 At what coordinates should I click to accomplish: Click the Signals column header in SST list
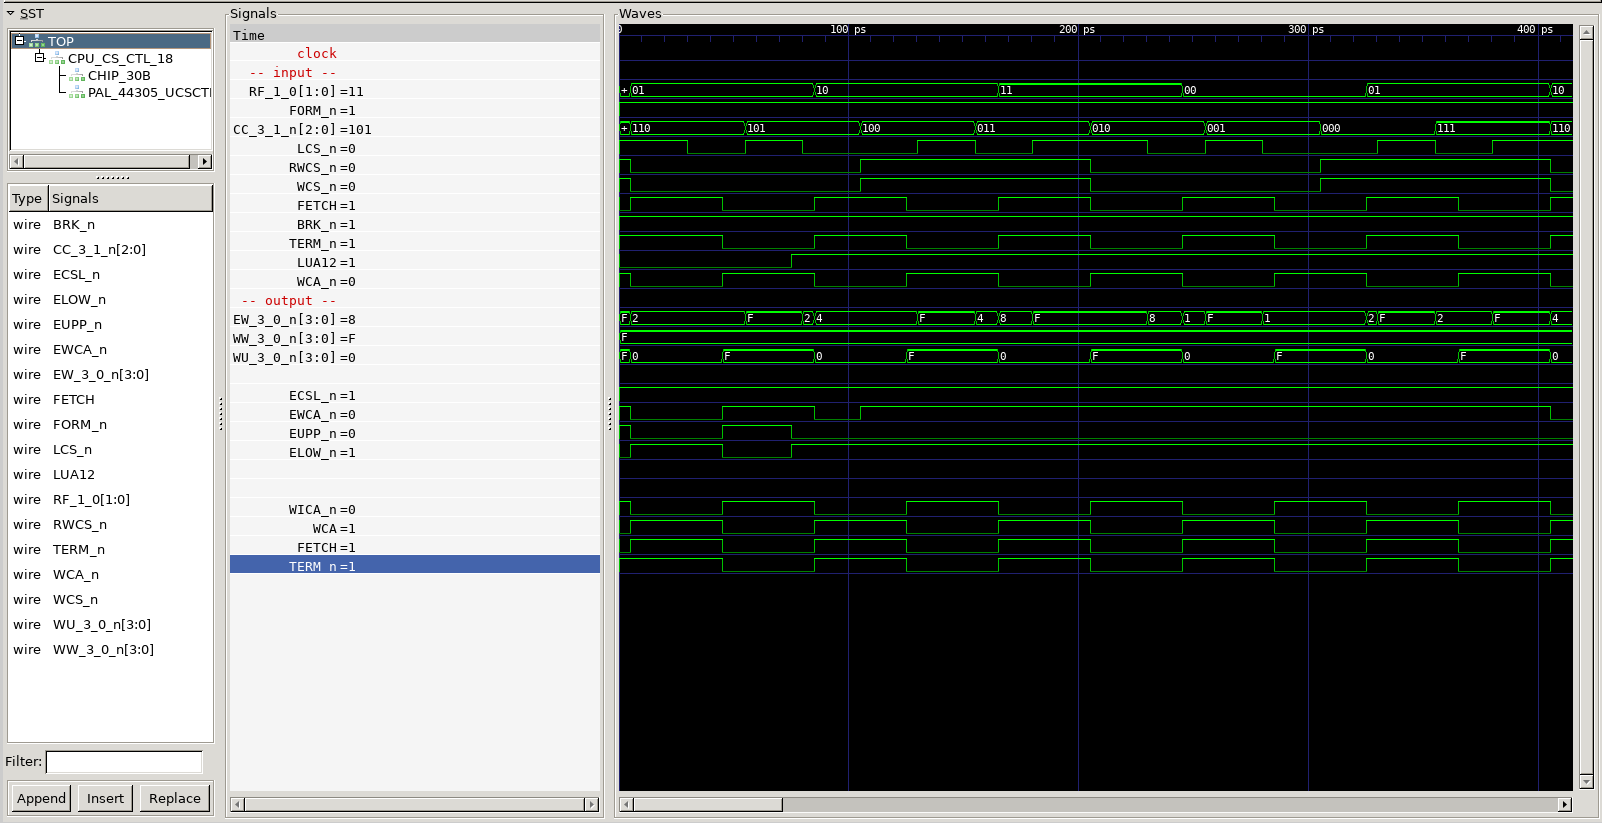point(130,198)
